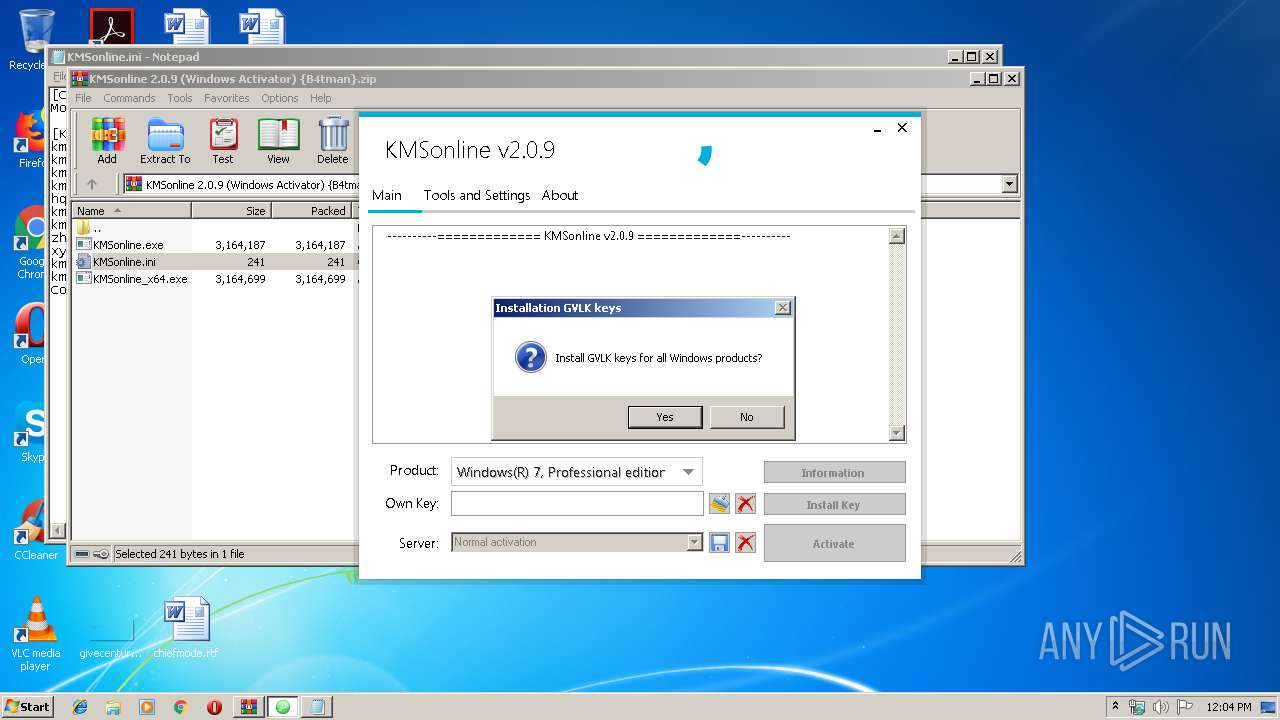Launch Opera from the taskbar
Screen dimensions: 1280x720
pyautogui.click(x=214, y=707)
